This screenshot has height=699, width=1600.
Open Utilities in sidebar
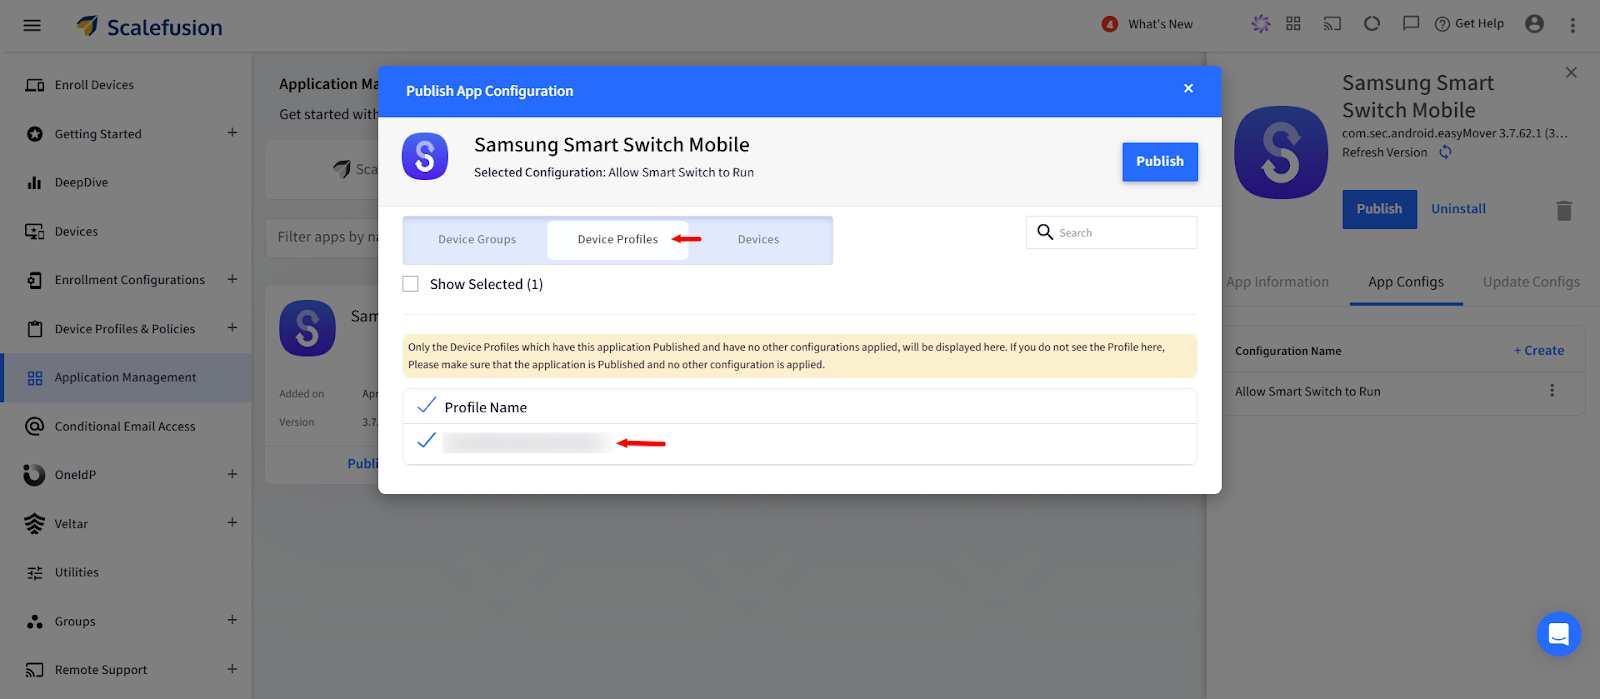(76, 572)
